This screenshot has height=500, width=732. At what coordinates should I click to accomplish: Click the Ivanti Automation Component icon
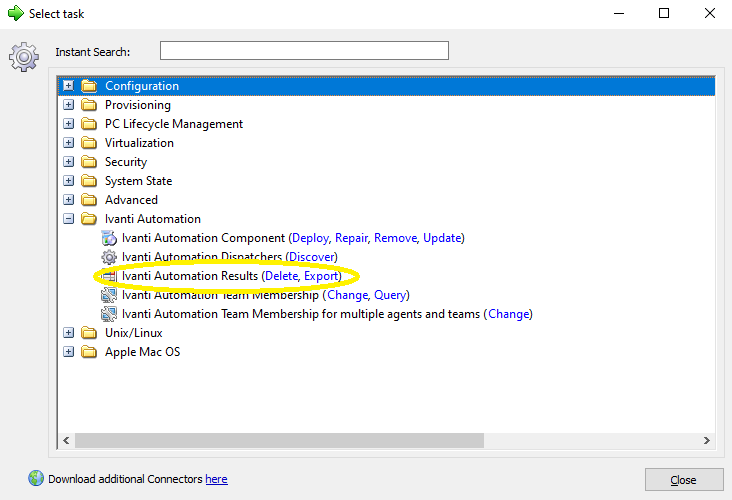point(109,238)
